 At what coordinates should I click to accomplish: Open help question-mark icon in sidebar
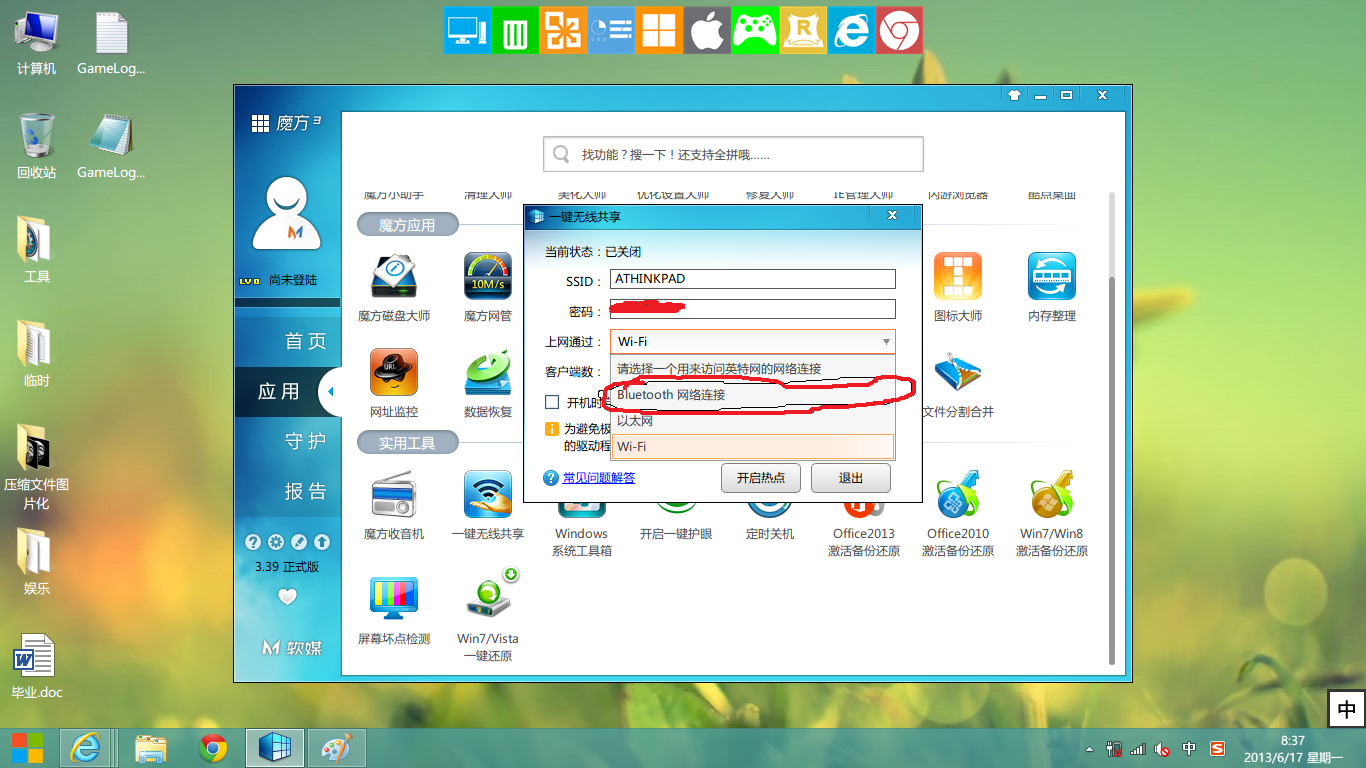(x=253, y=542)
